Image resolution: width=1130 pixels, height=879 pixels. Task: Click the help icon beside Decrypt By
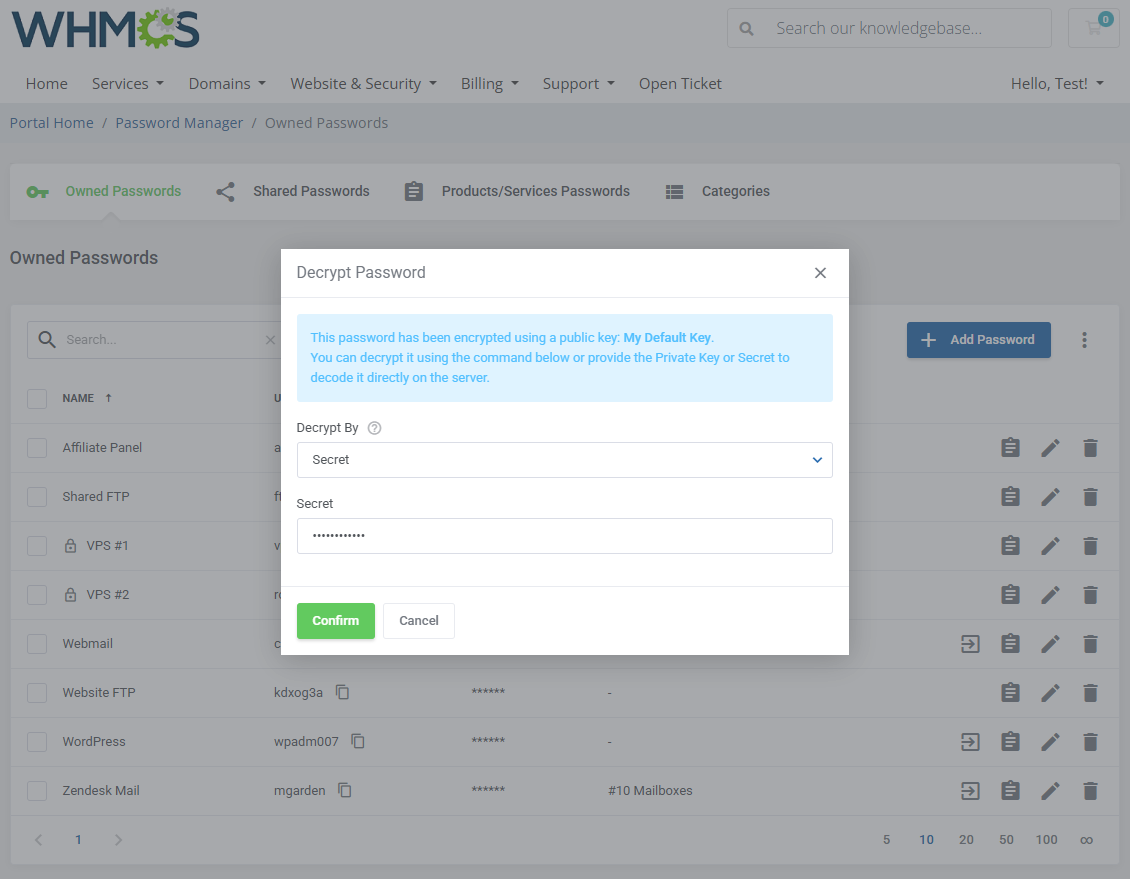pos(375,428)
